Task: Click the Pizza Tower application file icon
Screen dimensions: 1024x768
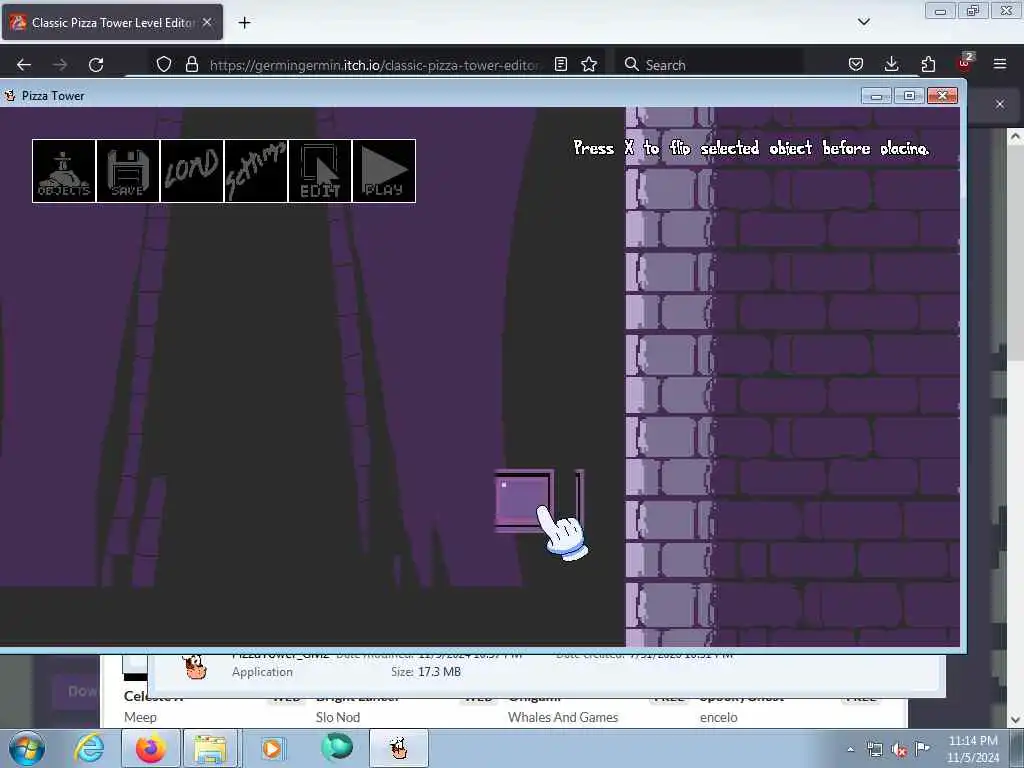Action: pos(195,667)
